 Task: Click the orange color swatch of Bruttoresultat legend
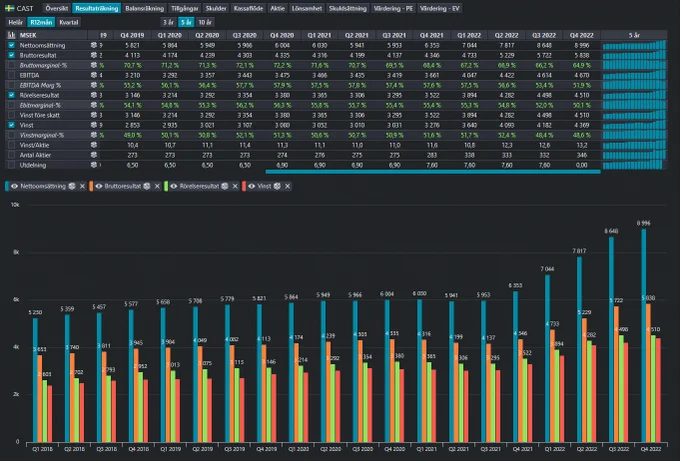pyautogui.click(x=91, y=186)
